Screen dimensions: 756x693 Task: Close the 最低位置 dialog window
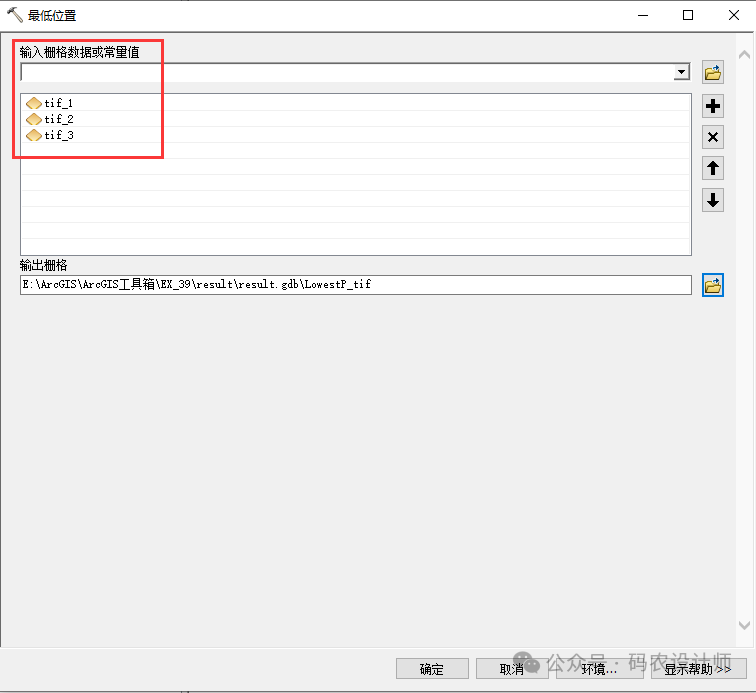(x=732, y=15)
